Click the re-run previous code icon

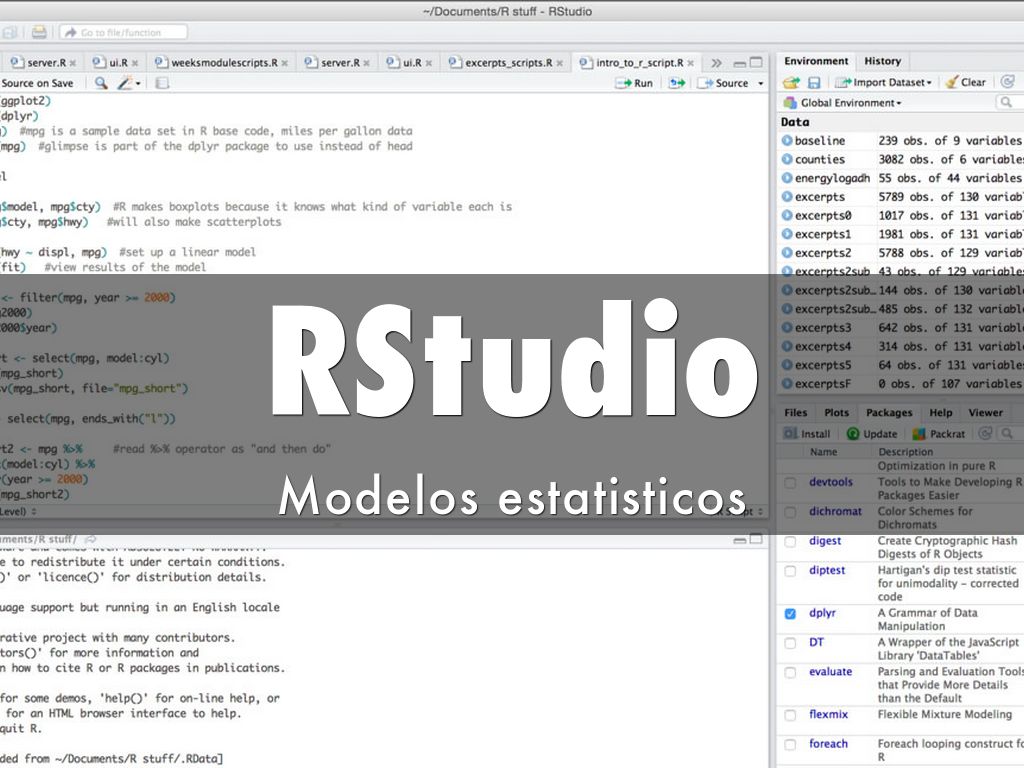677,83
